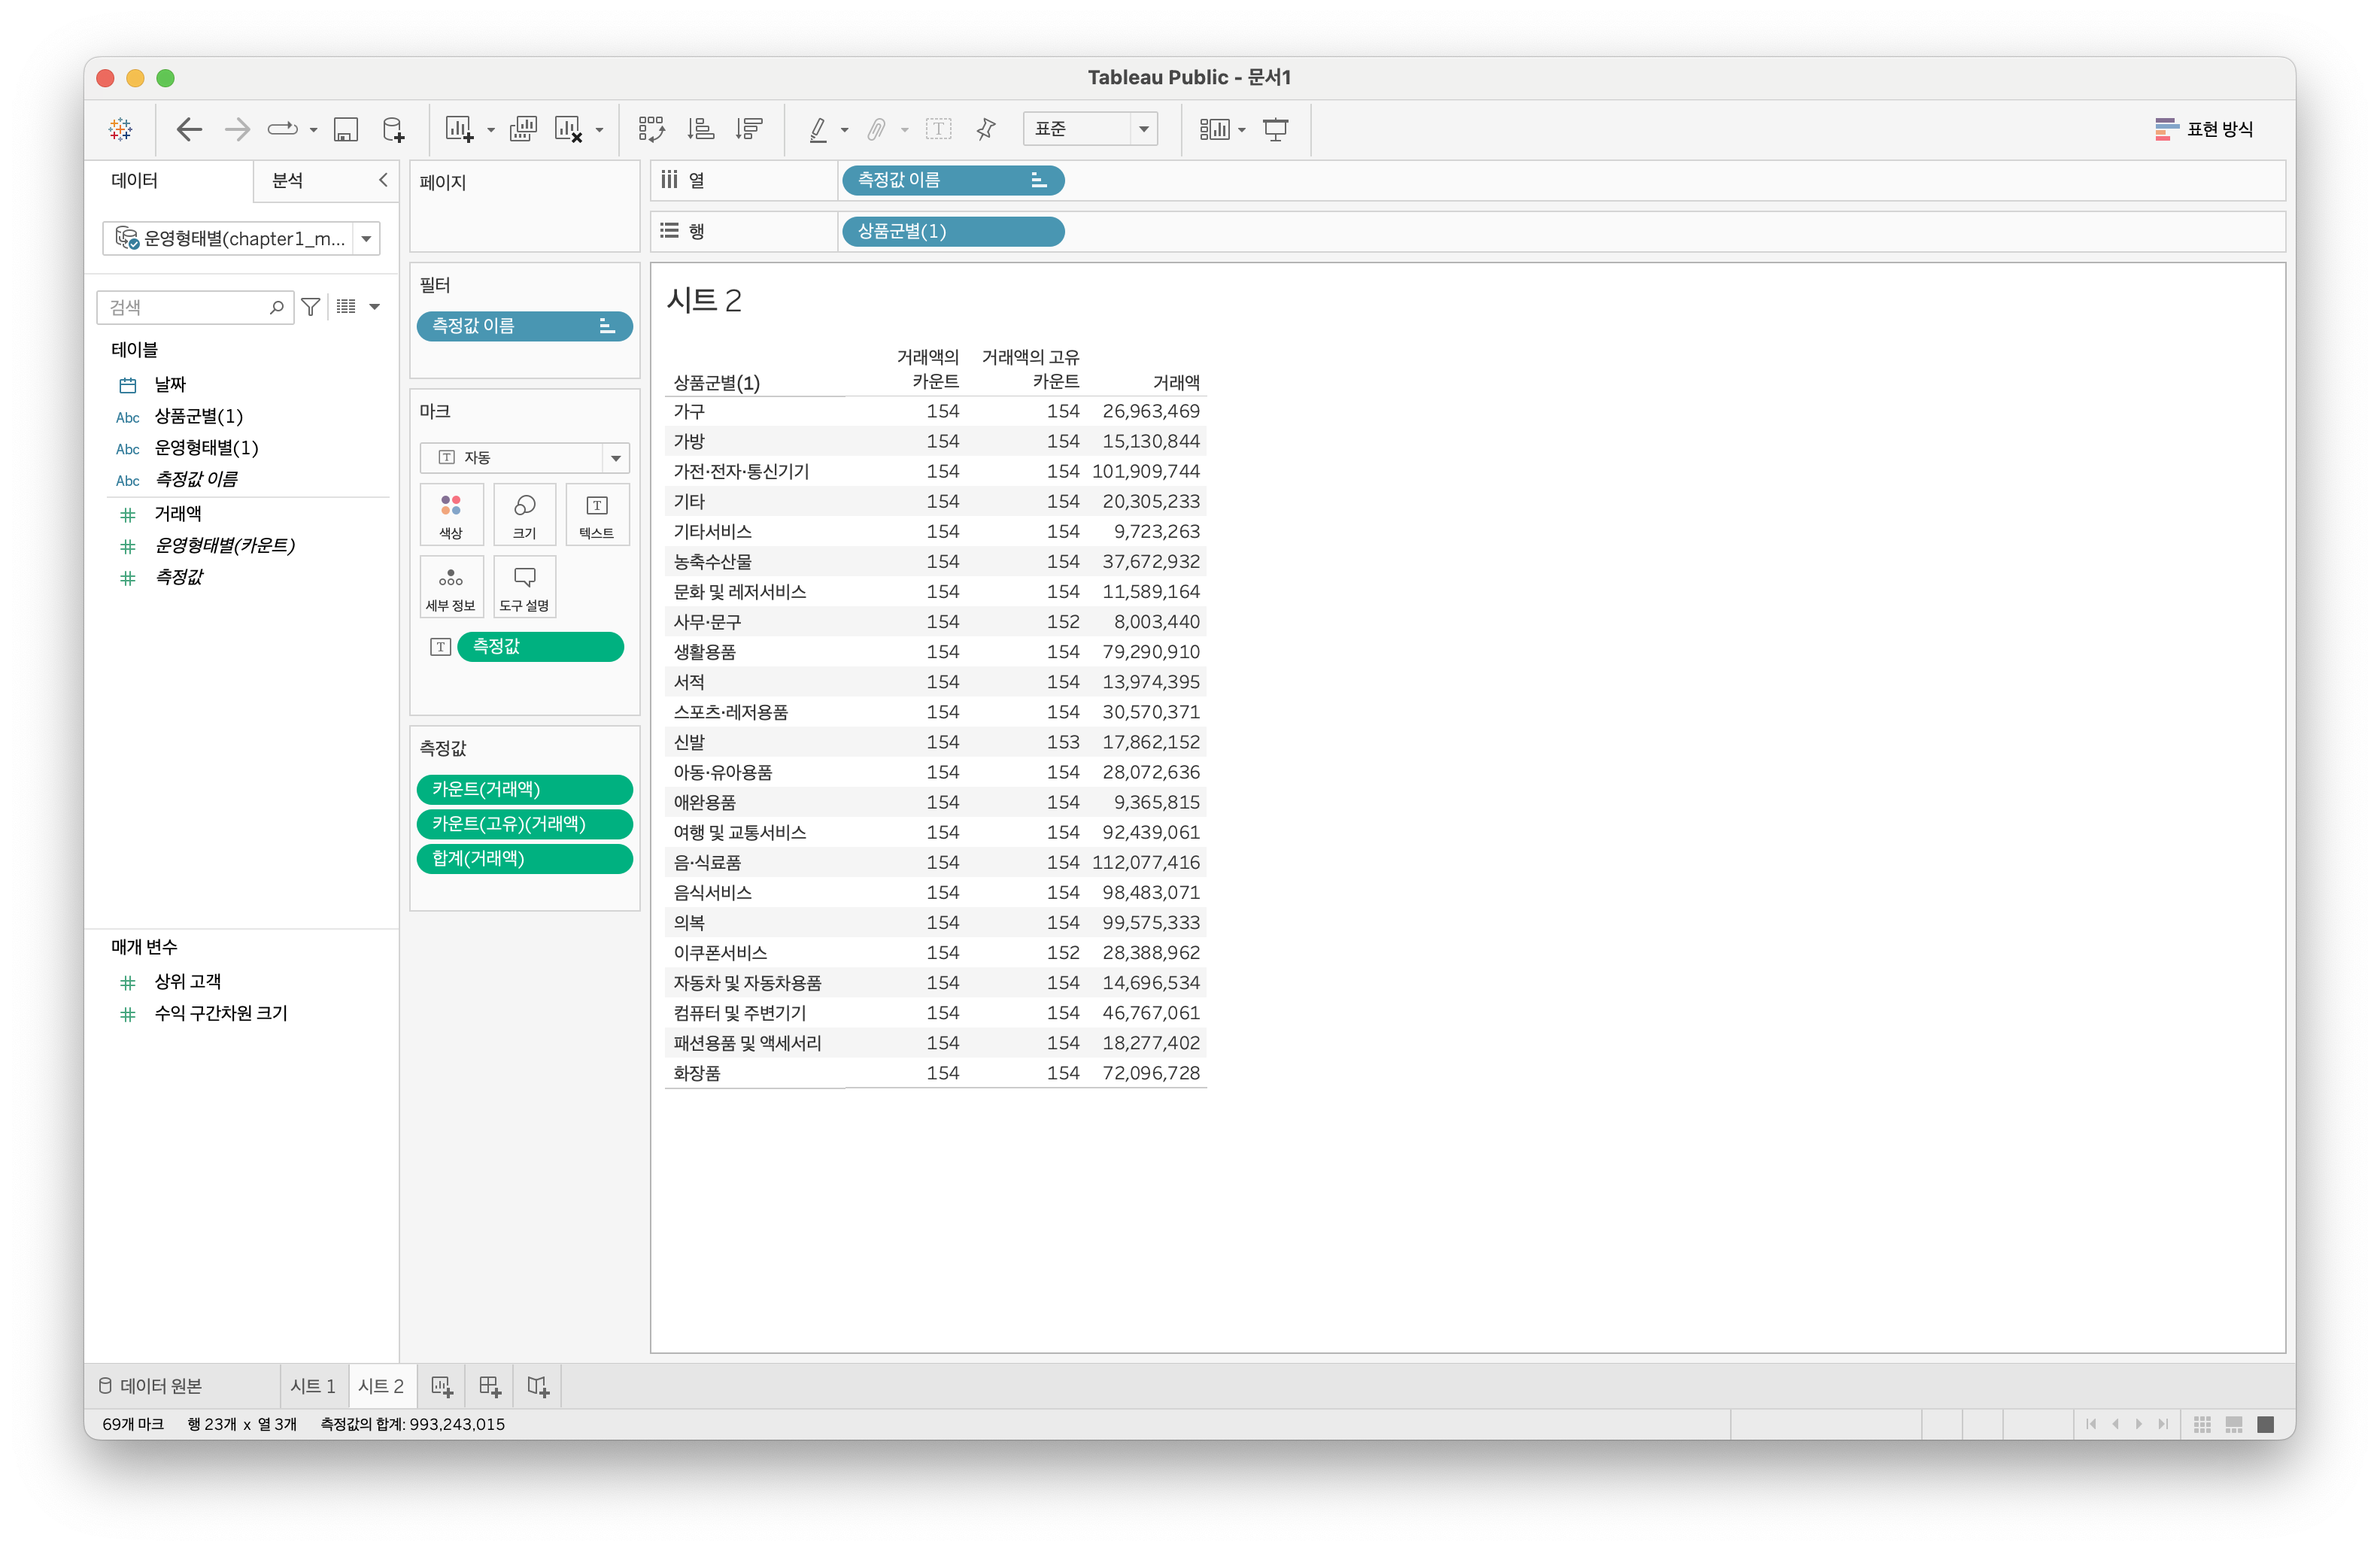Toggle the 표현 방식 Show Me panel

pyautogui.click(x=2203, y=129)
